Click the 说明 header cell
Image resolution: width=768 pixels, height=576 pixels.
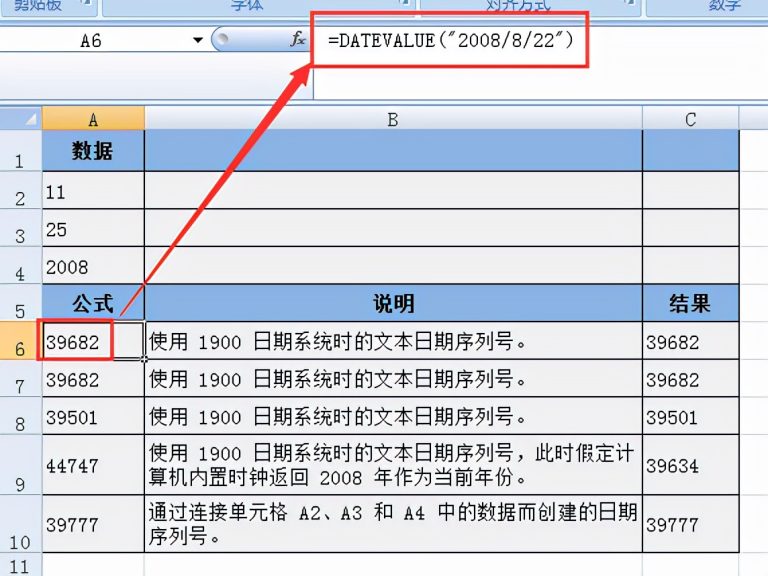point(393,303)
